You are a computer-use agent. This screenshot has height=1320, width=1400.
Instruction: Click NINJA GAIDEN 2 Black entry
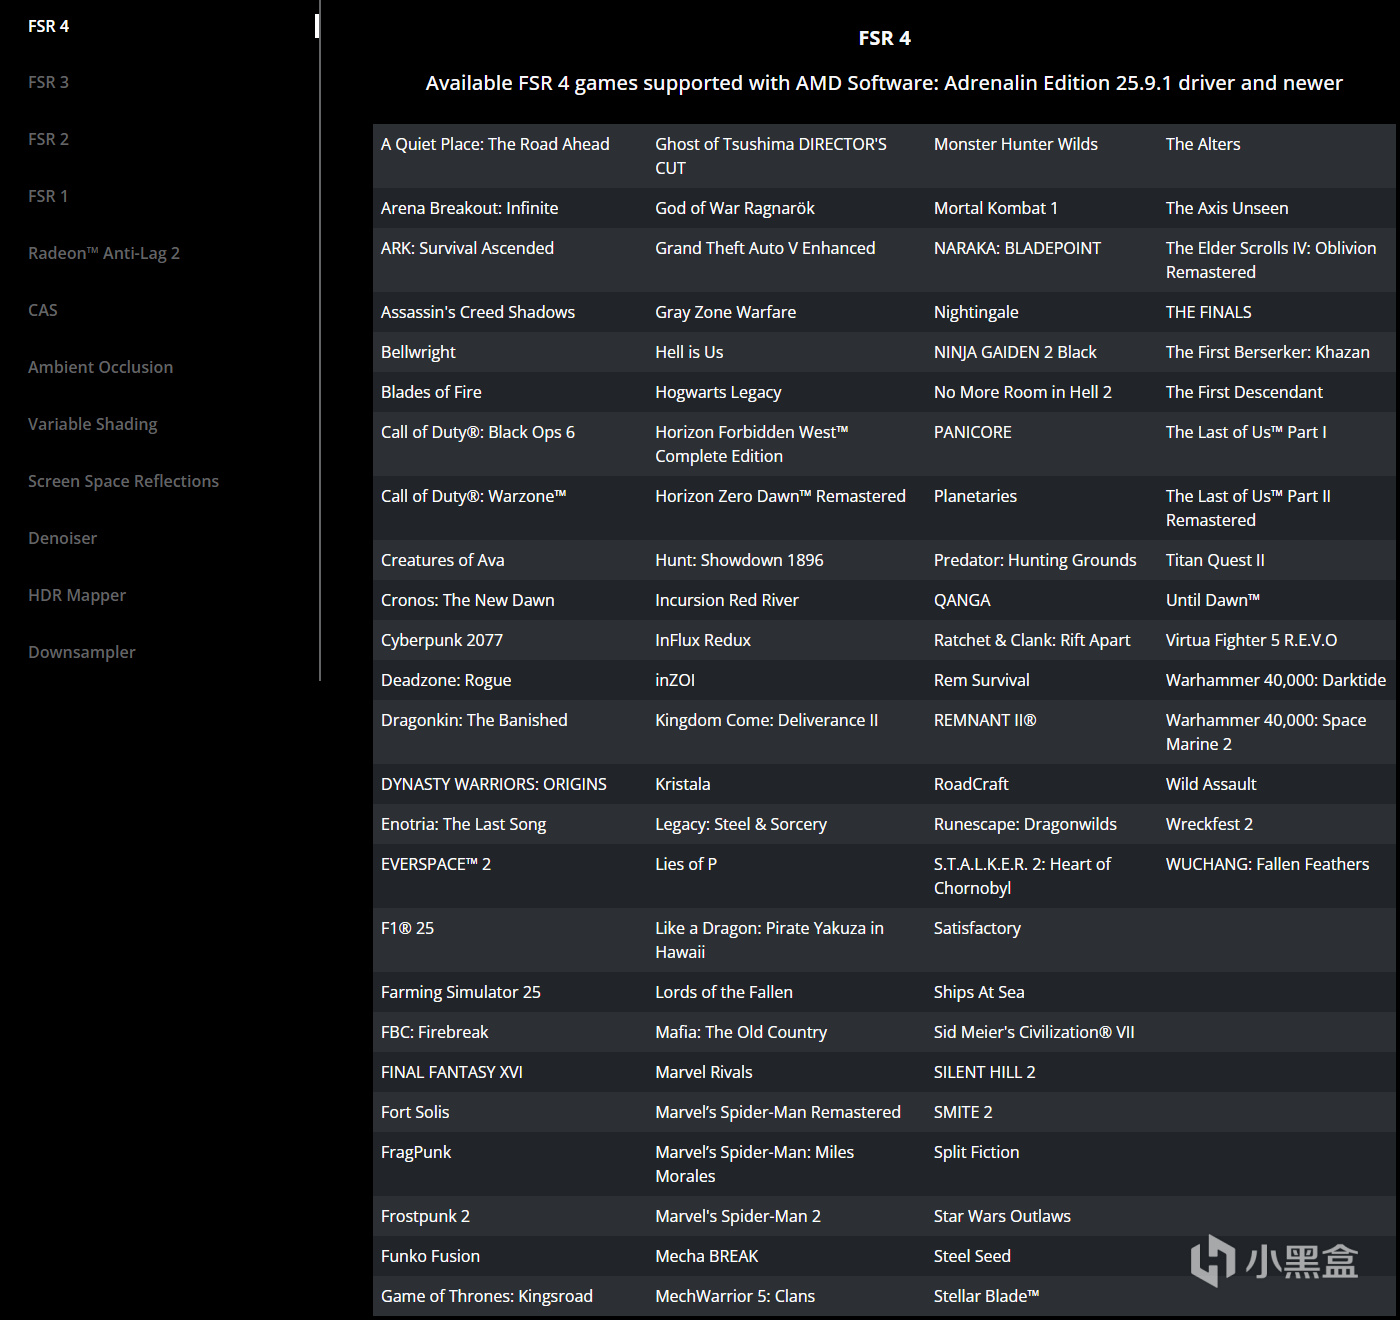[1015, 352]
